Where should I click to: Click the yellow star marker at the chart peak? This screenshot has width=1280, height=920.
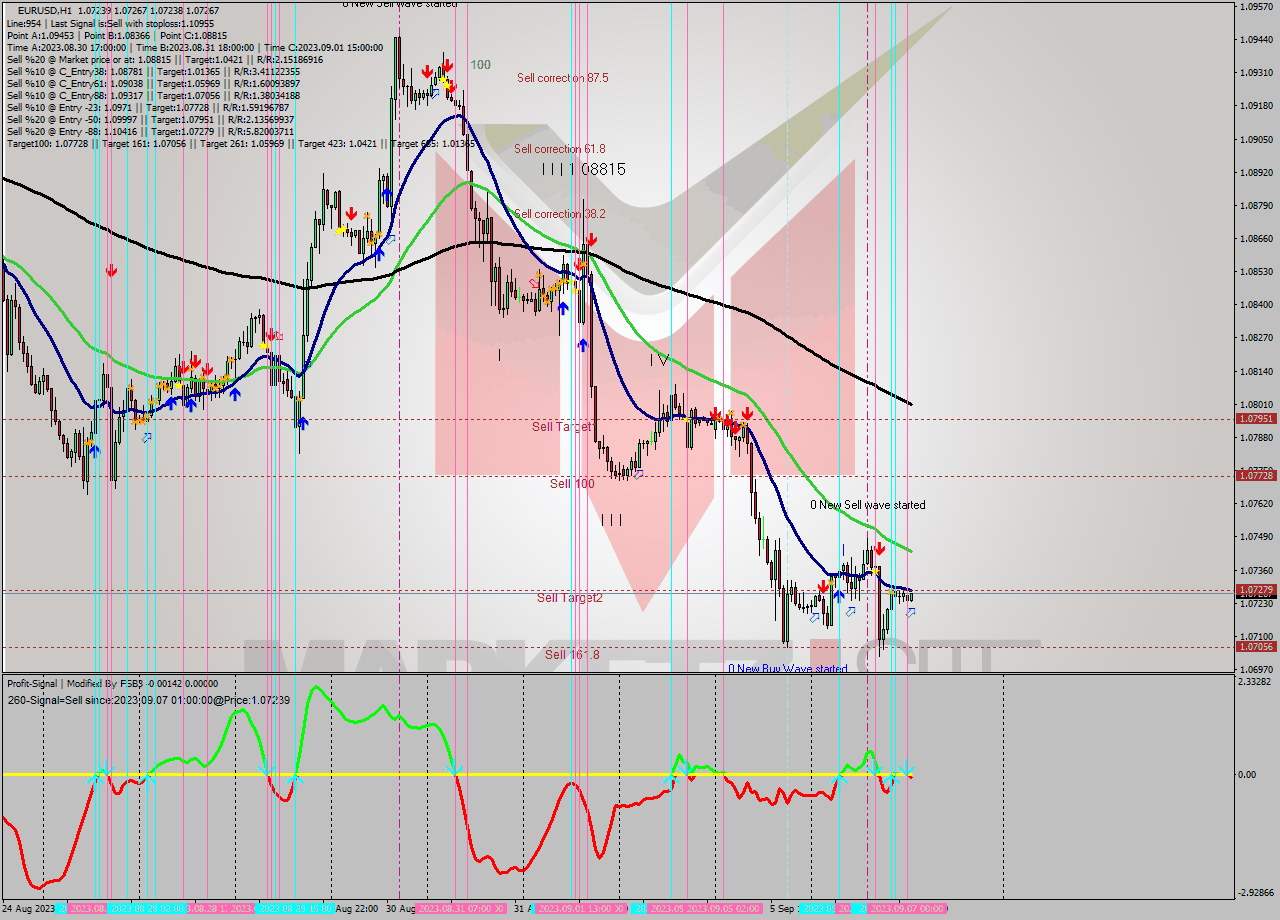click(443, 80)
